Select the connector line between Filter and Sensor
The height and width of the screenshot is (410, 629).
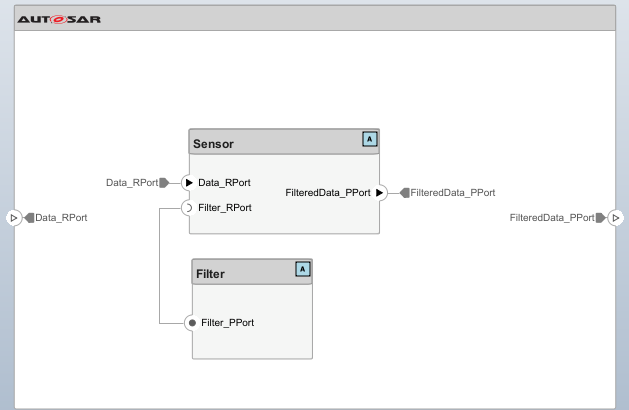(x=160, y=266)
